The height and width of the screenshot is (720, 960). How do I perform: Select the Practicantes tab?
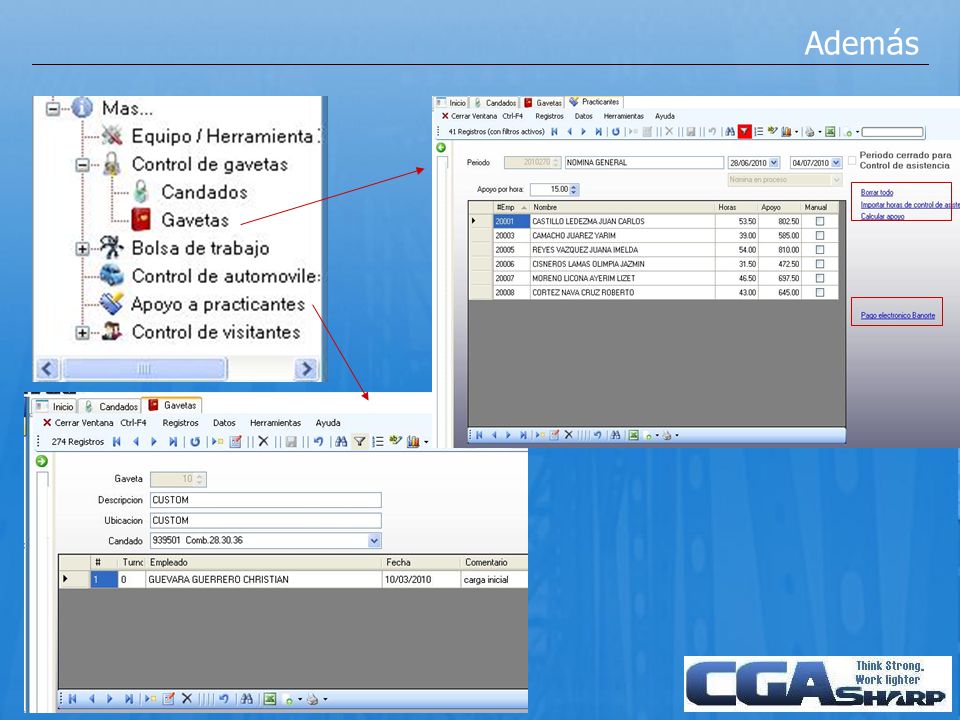[x=594, y=102]
